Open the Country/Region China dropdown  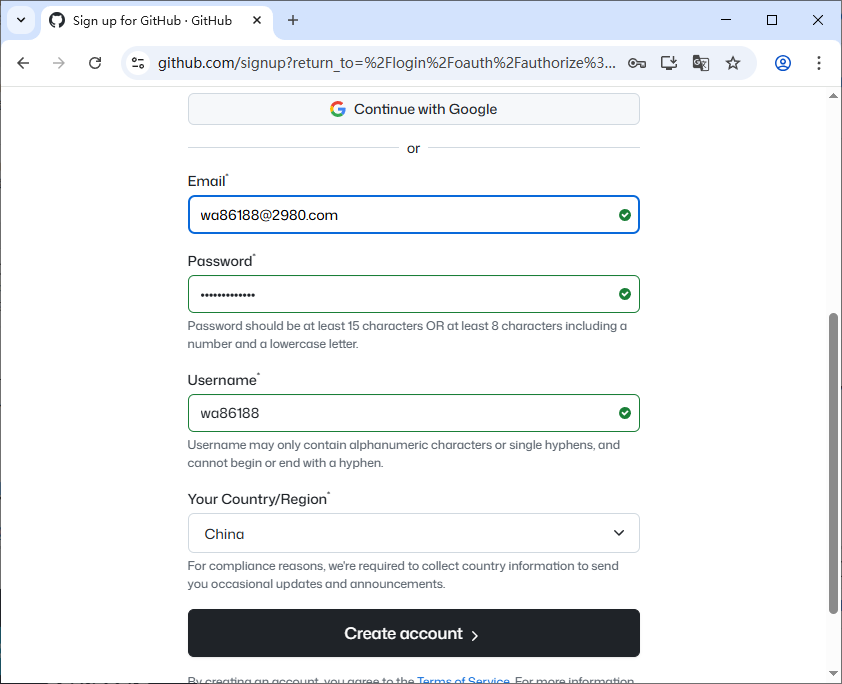click(x=413, y=533)
